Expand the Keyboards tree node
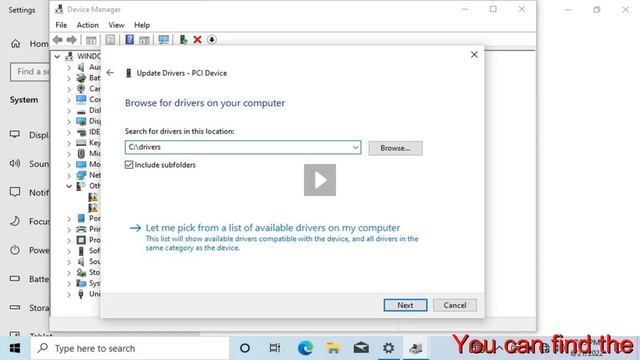Image resolution: width=640 pixels, height=360 pixels. click(69, 143)
